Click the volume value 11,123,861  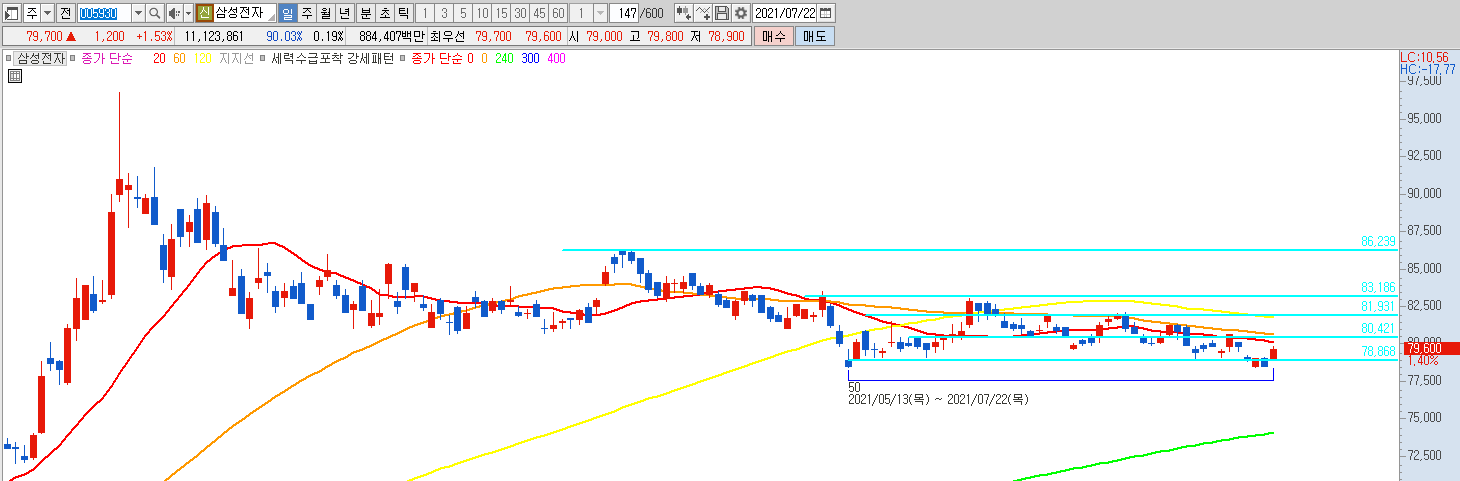tap(214, 36)
